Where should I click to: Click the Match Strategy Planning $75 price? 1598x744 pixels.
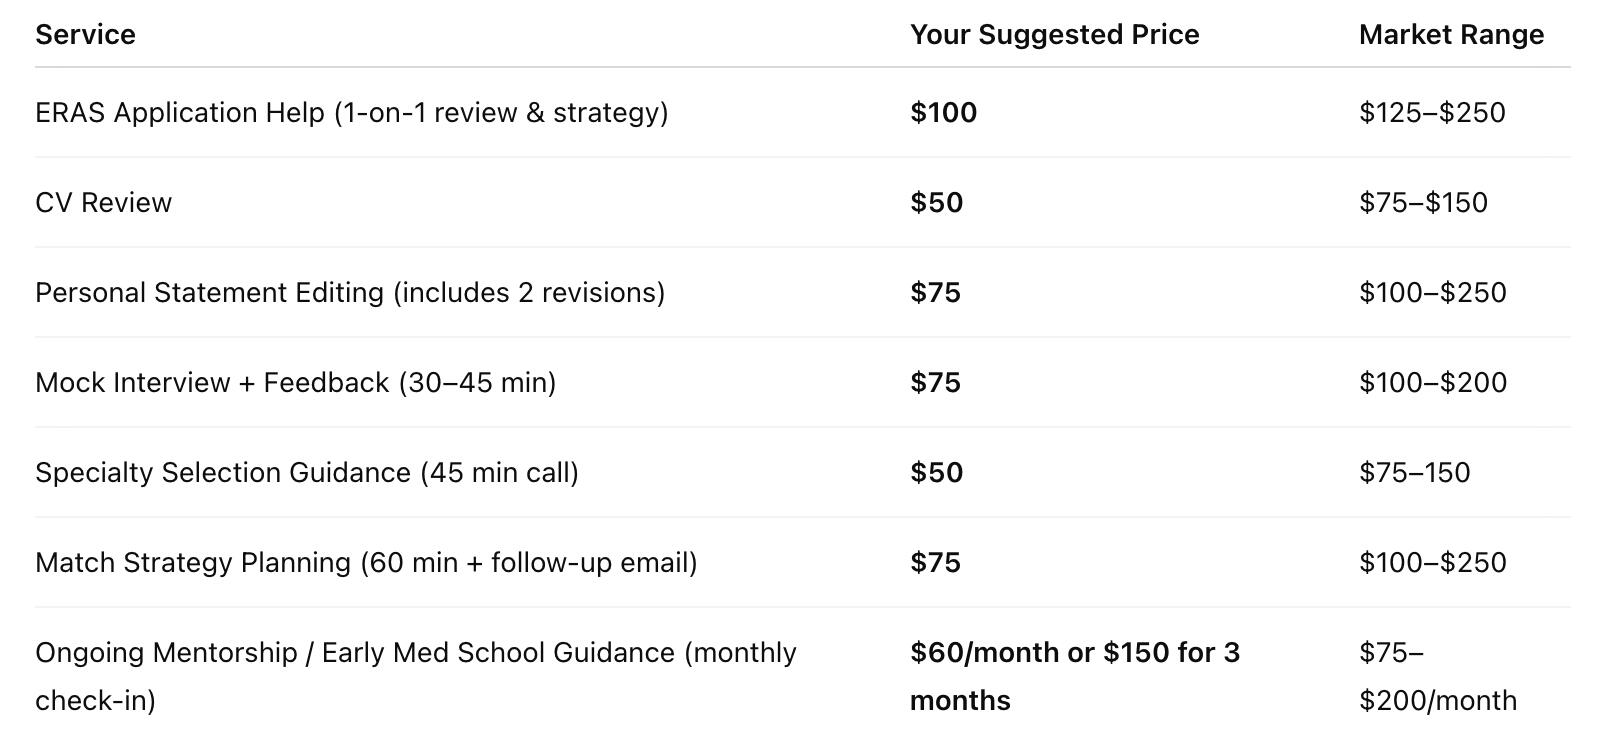(935, 562)
